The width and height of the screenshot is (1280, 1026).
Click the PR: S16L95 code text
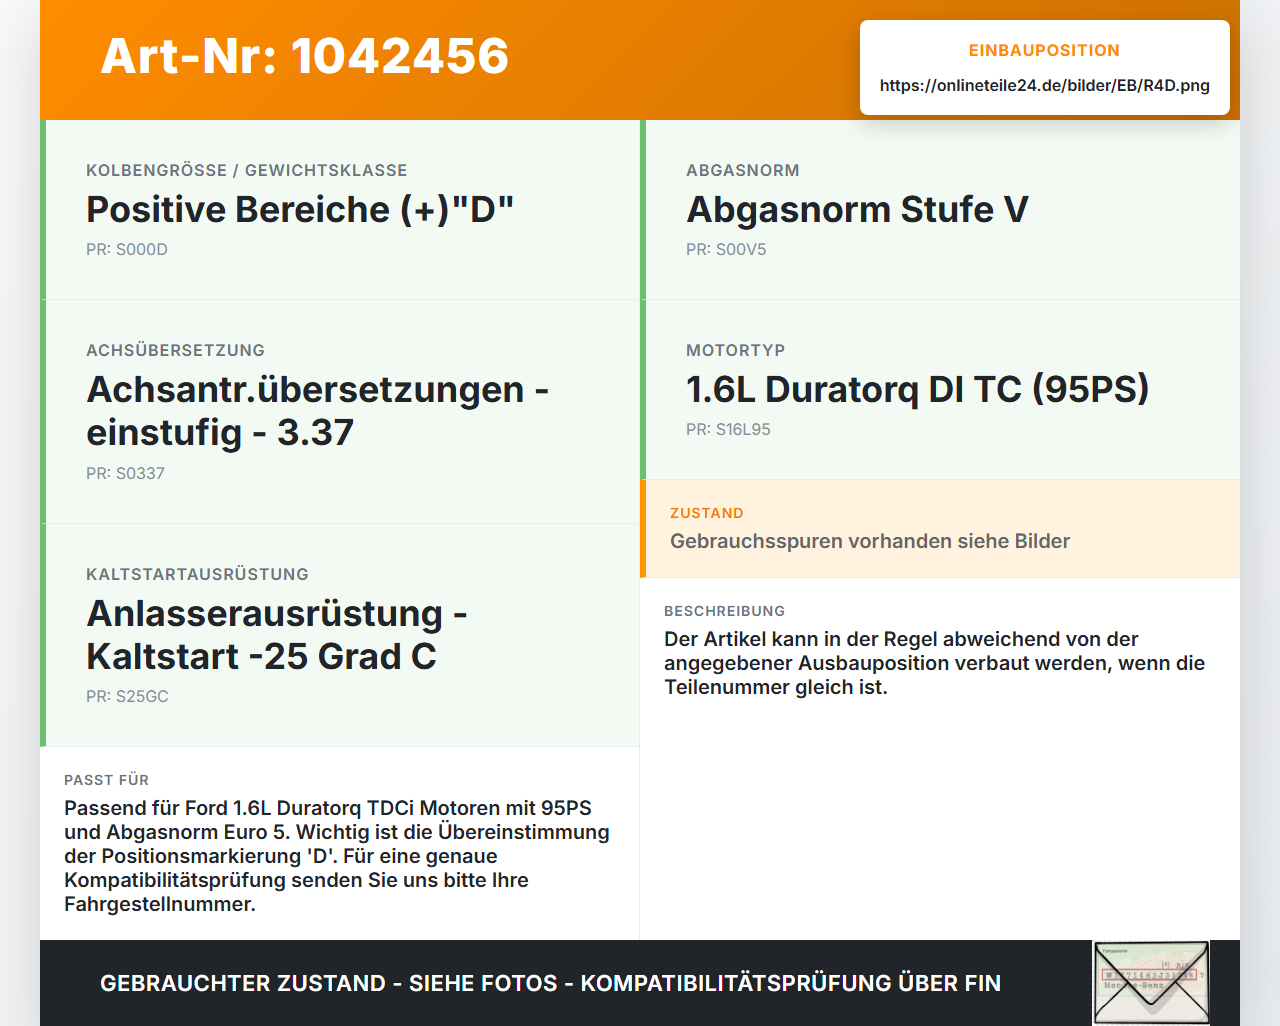[728, 430]
